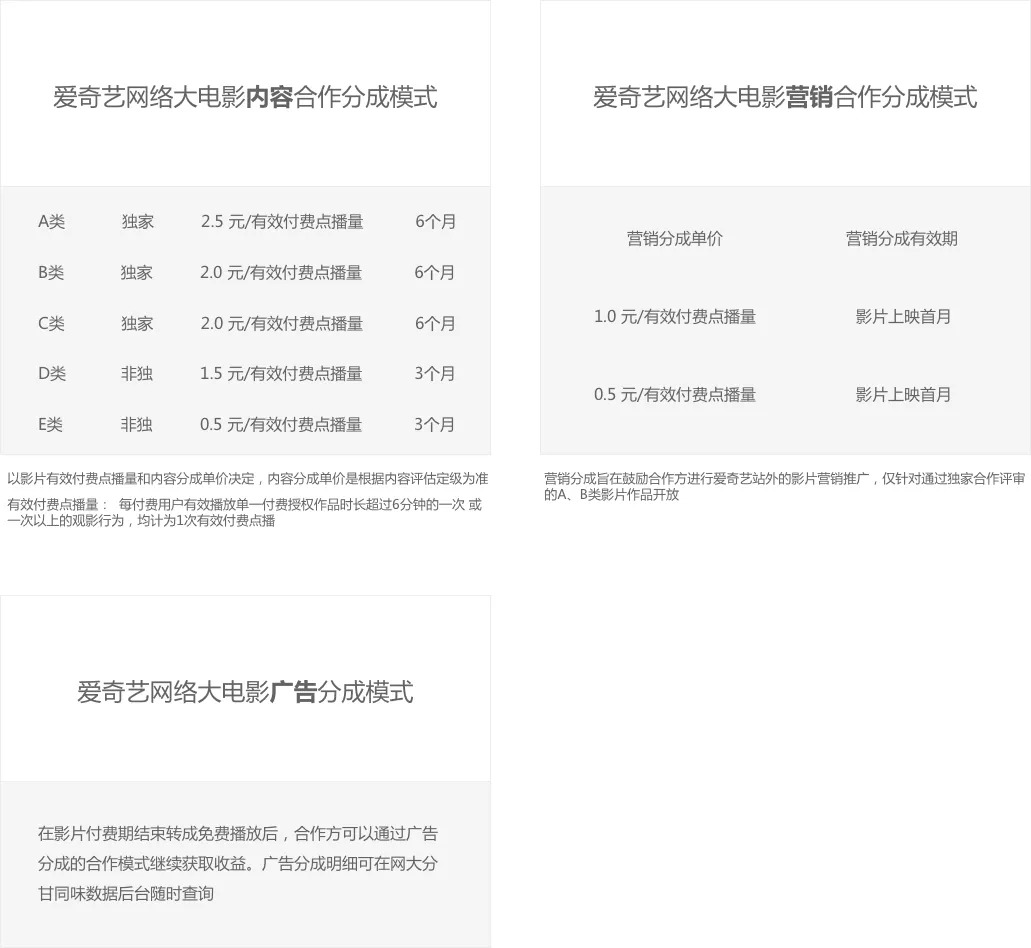
Task: Click 影片上映首月 beside 1.0 元 price
Action: pos(903,316)
